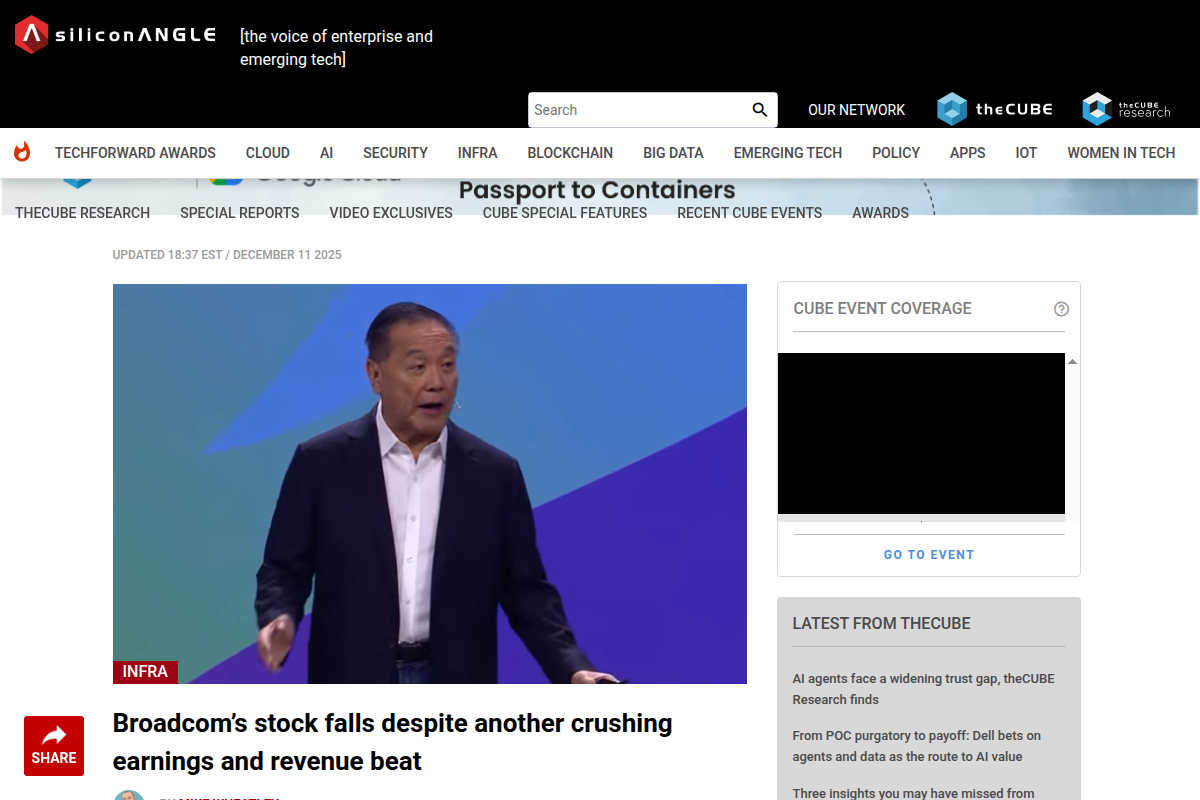This screenshot has height=800, width=1200.
Task: Click the author avatar below the headline
Action: (128, 795)
